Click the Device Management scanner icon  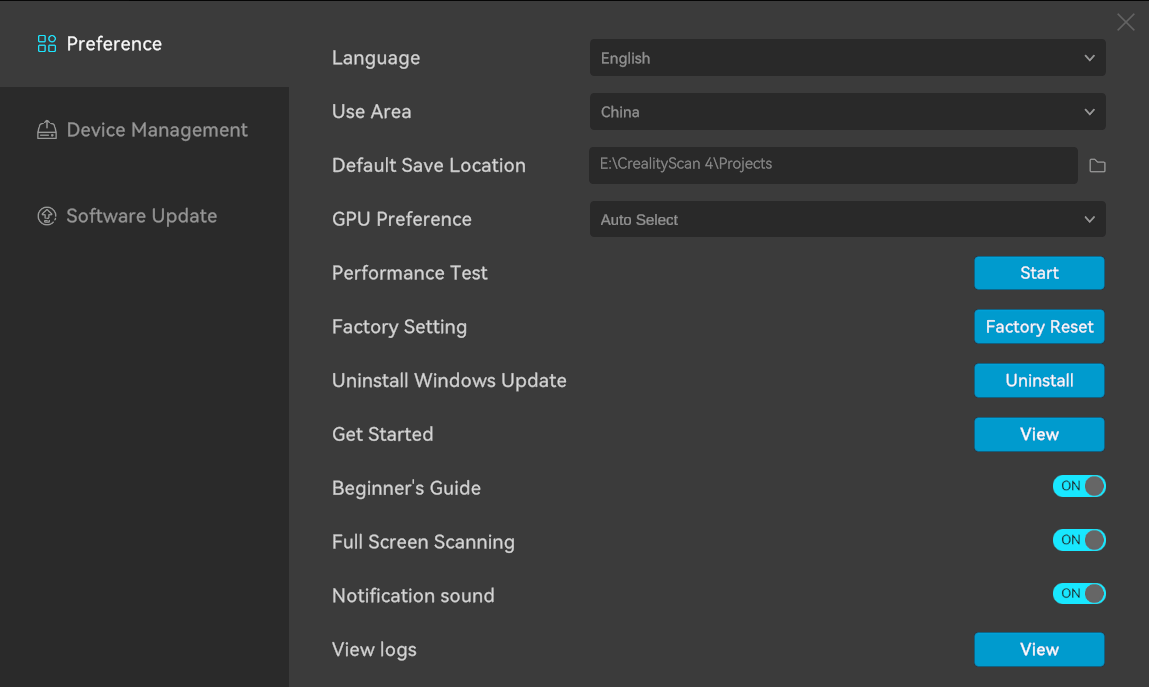46,130
